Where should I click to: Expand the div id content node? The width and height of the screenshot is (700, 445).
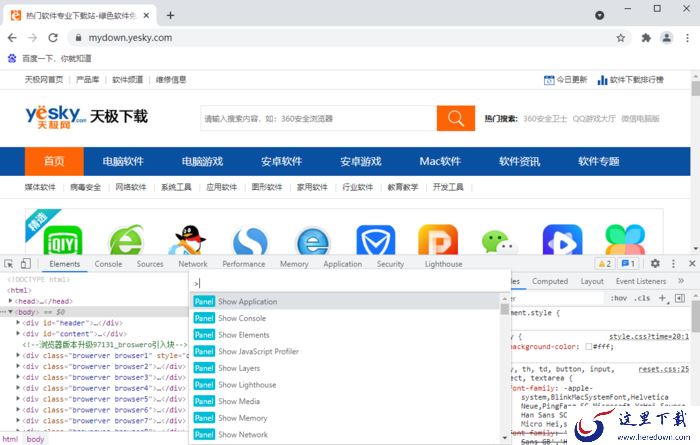pyautogui.click(x=18, y=333)
